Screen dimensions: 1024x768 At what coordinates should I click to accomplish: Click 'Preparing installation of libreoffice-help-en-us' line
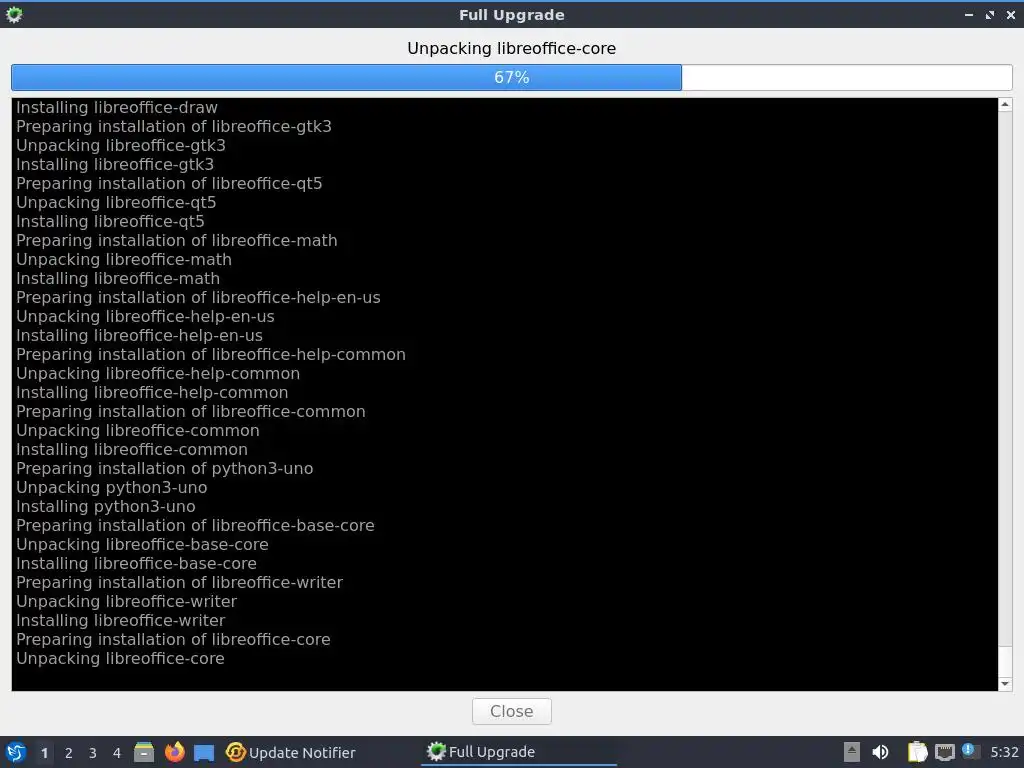[x=199, y=297]
